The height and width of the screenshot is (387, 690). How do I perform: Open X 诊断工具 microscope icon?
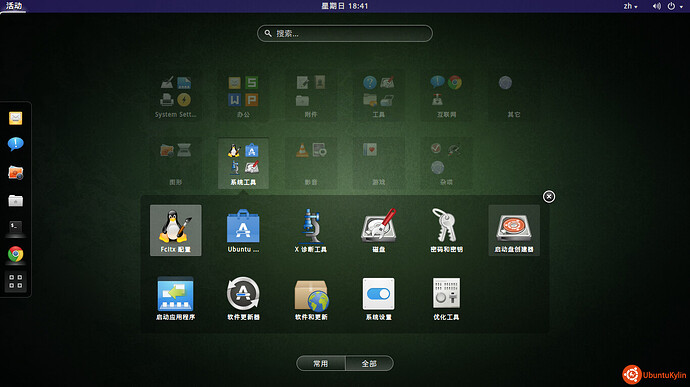[311, 230]
